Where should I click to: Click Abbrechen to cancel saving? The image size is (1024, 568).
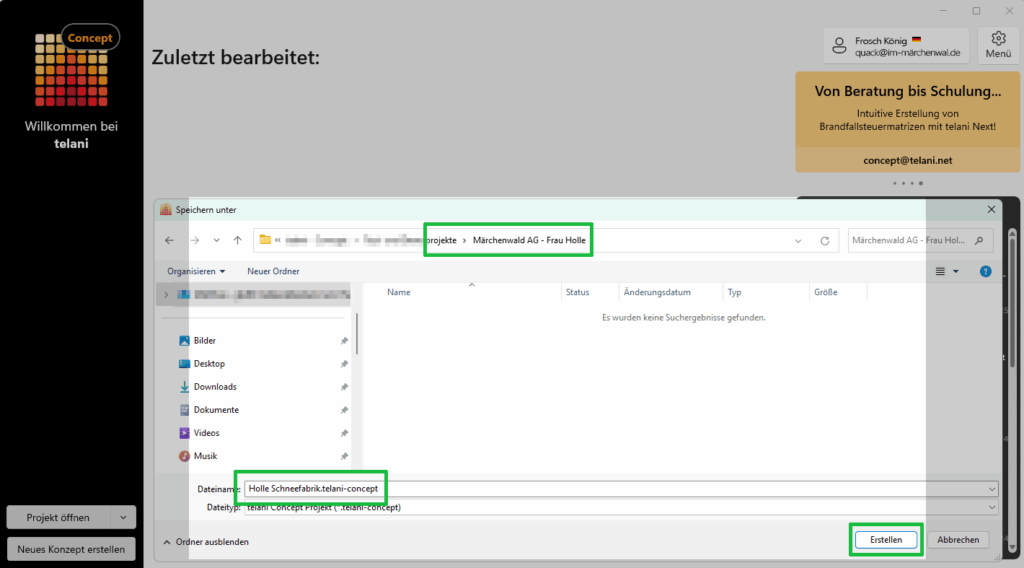pos(957,540)
